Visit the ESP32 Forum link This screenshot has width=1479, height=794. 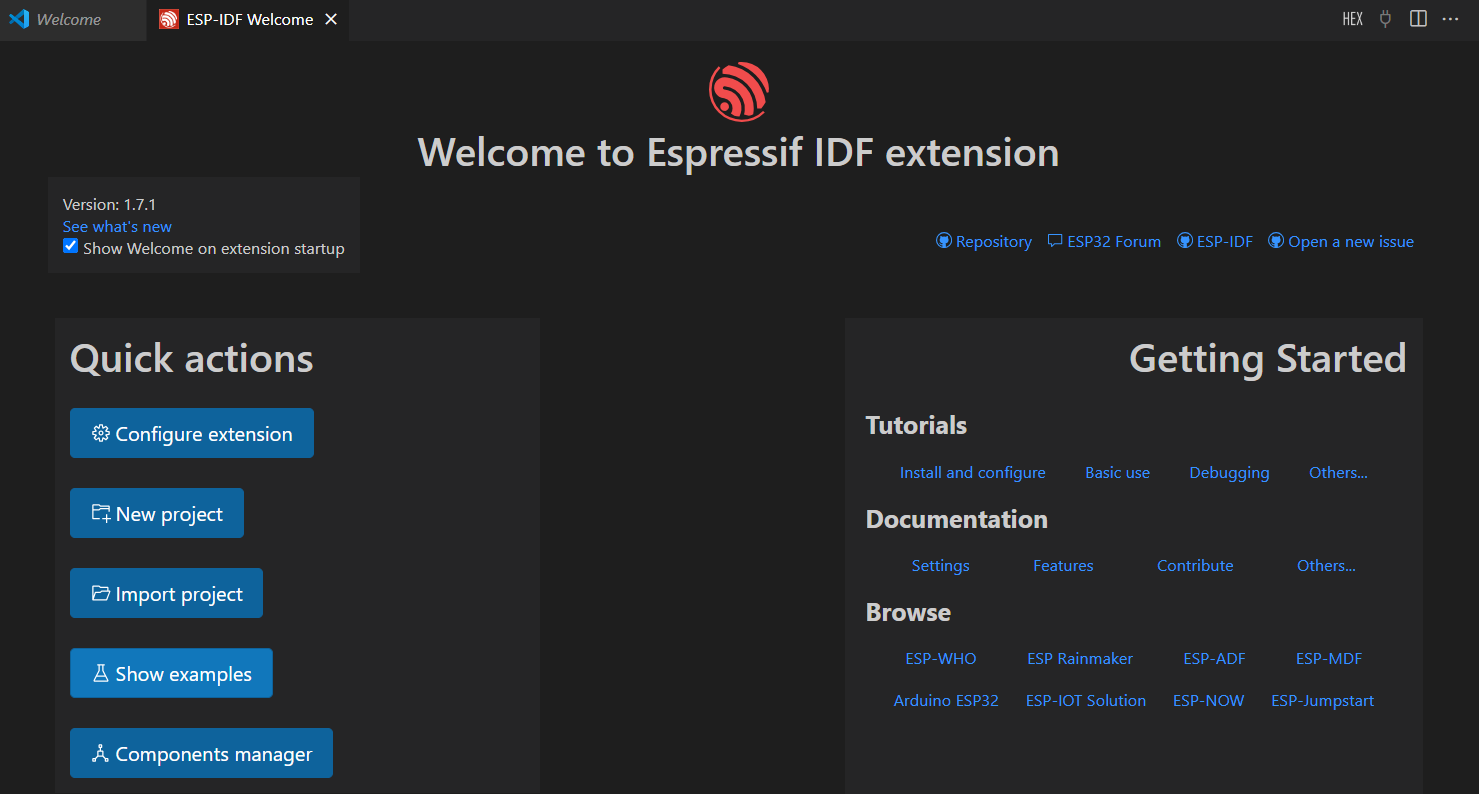[x=1104, y=241]
